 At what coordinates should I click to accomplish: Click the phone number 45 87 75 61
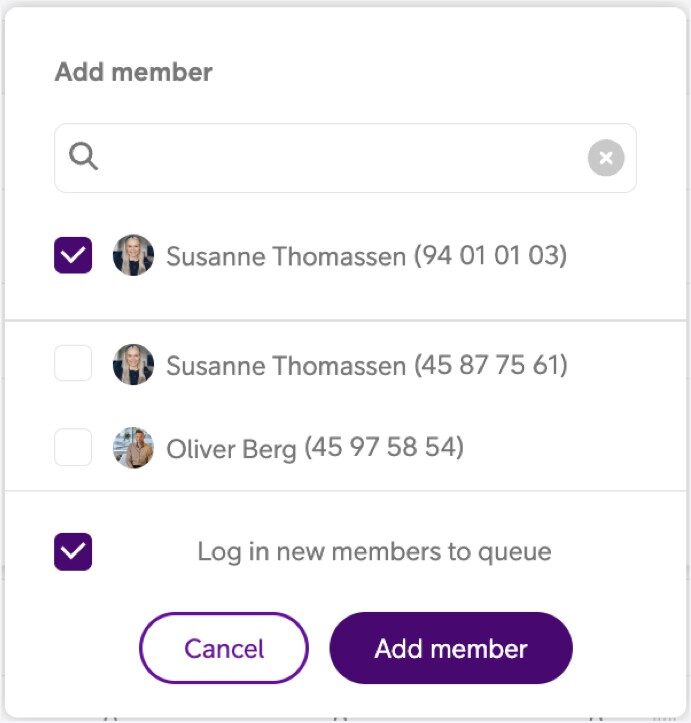click(491, 365)
